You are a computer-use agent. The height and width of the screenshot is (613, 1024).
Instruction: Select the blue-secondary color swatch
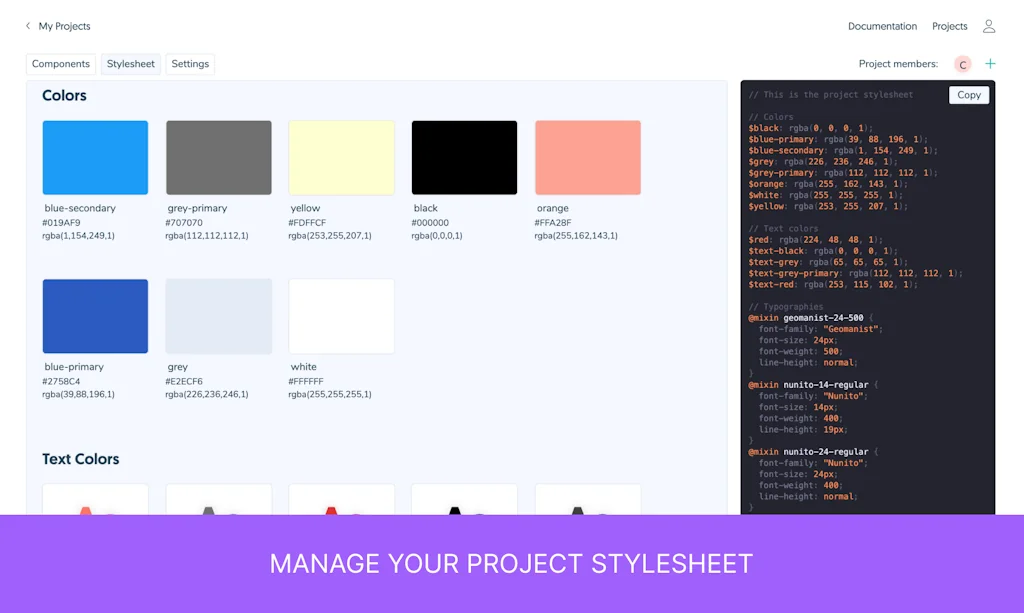(x=95, y=158)
